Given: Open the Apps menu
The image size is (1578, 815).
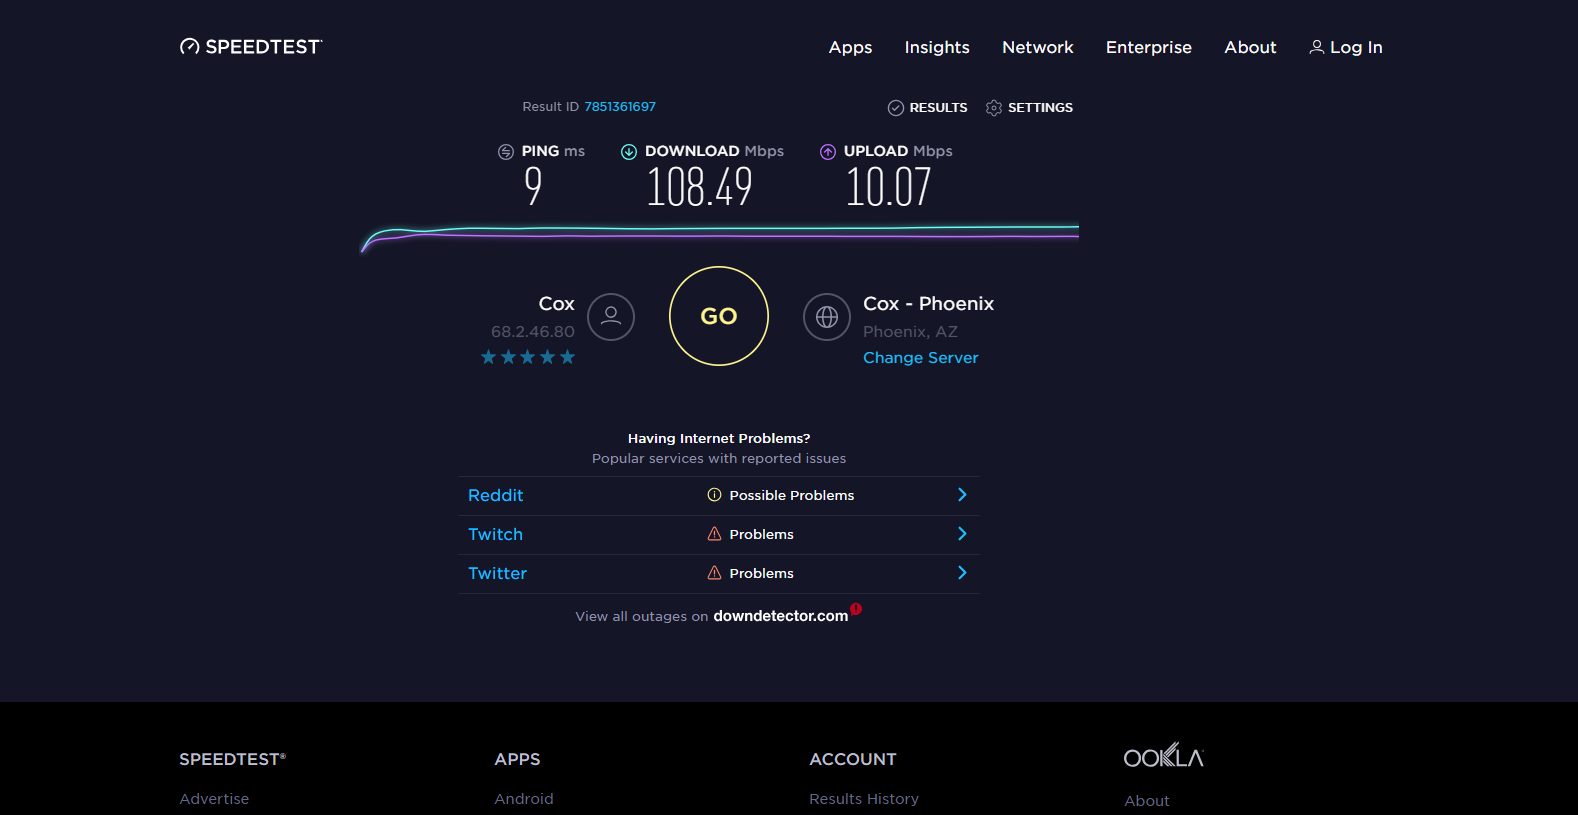Looking at the screenshot, I should [x=850, y=47].
